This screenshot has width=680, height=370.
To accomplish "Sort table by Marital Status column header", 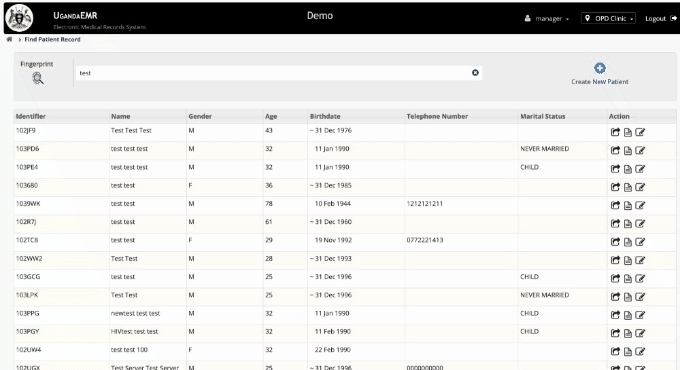I will [543, 116].
